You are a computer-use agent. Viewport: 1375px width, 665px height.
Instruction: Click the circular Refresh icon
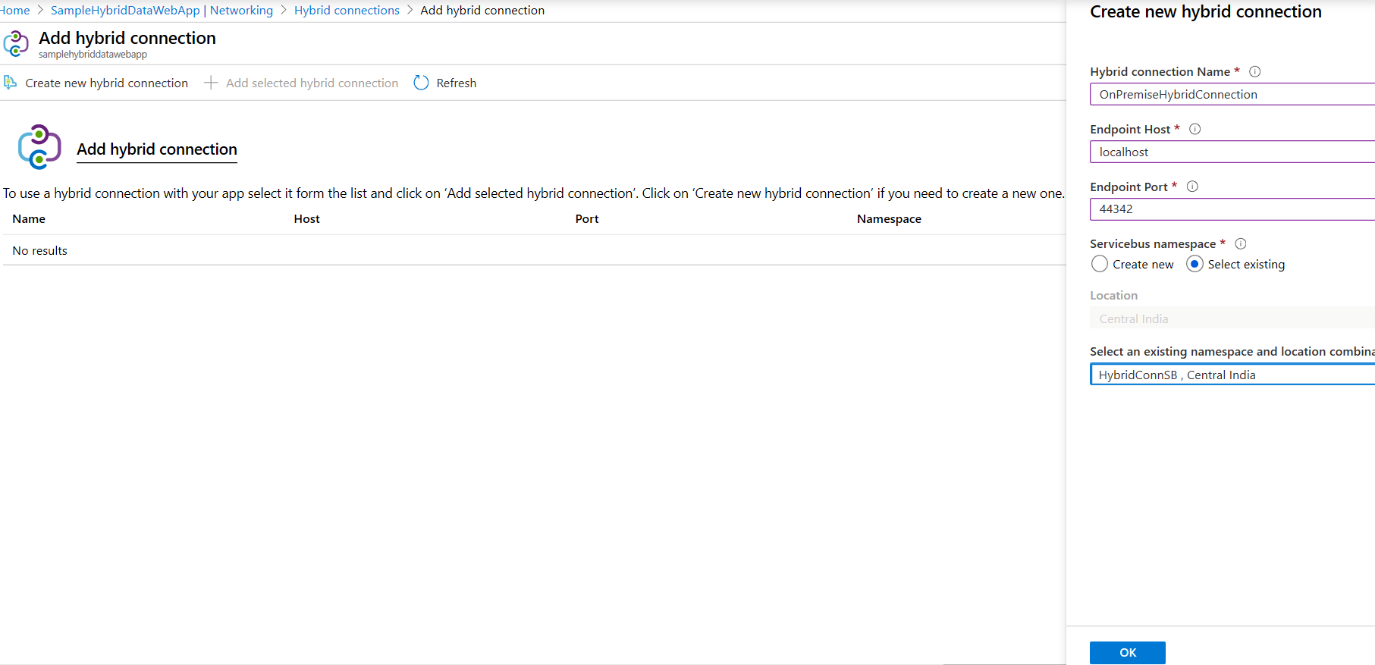421,83
